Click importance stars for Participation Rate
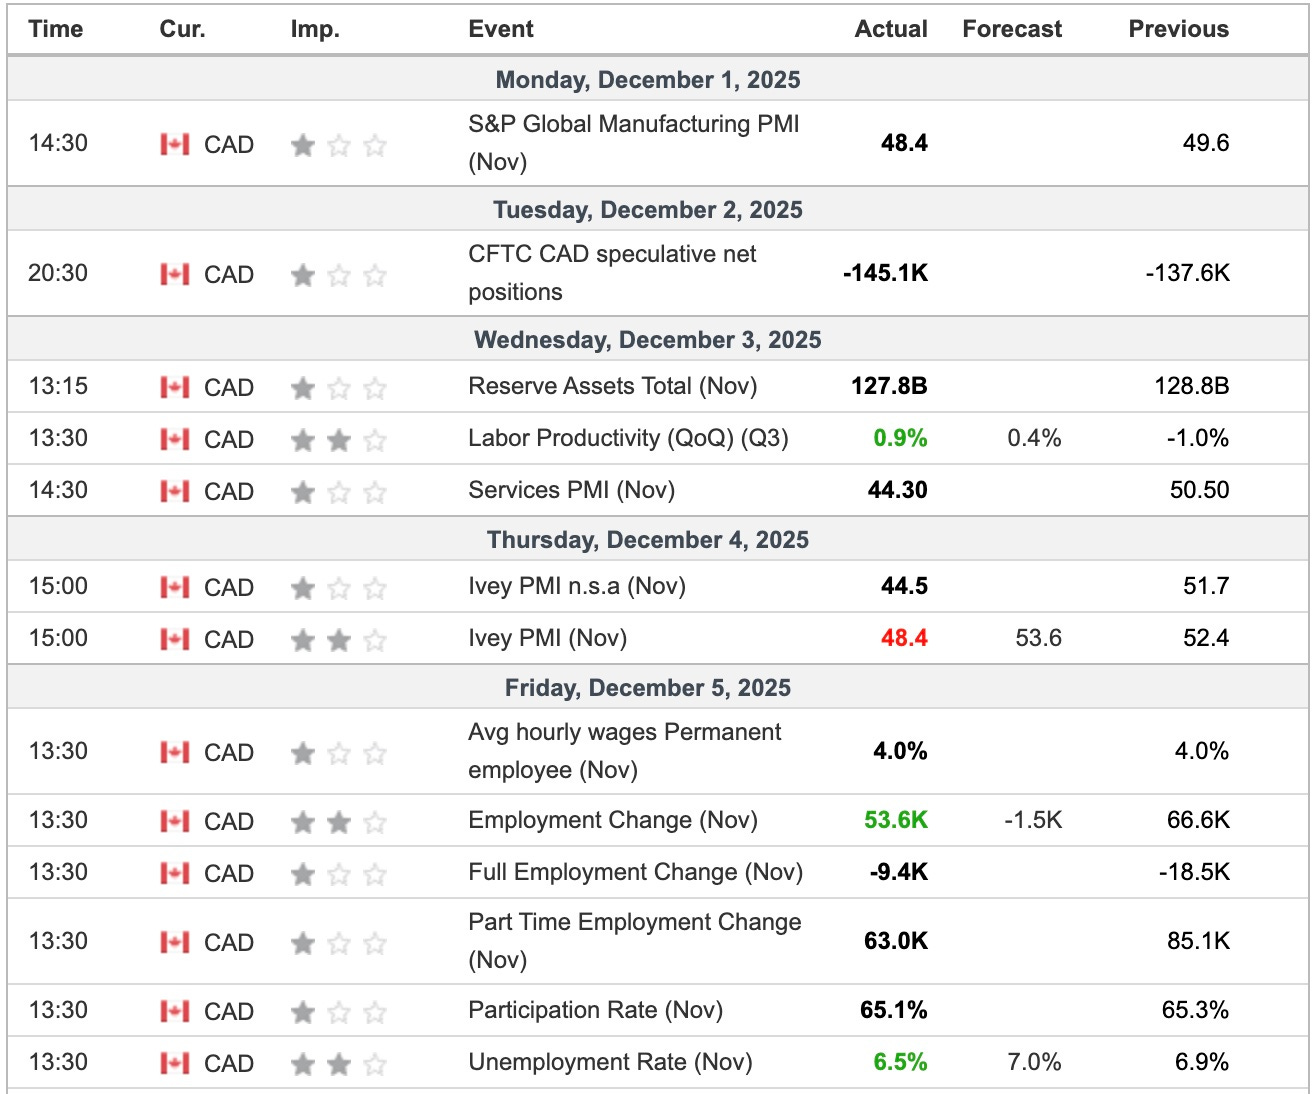The width and height of the screenshot is (1316, 1094). (x=339, y=1013)
